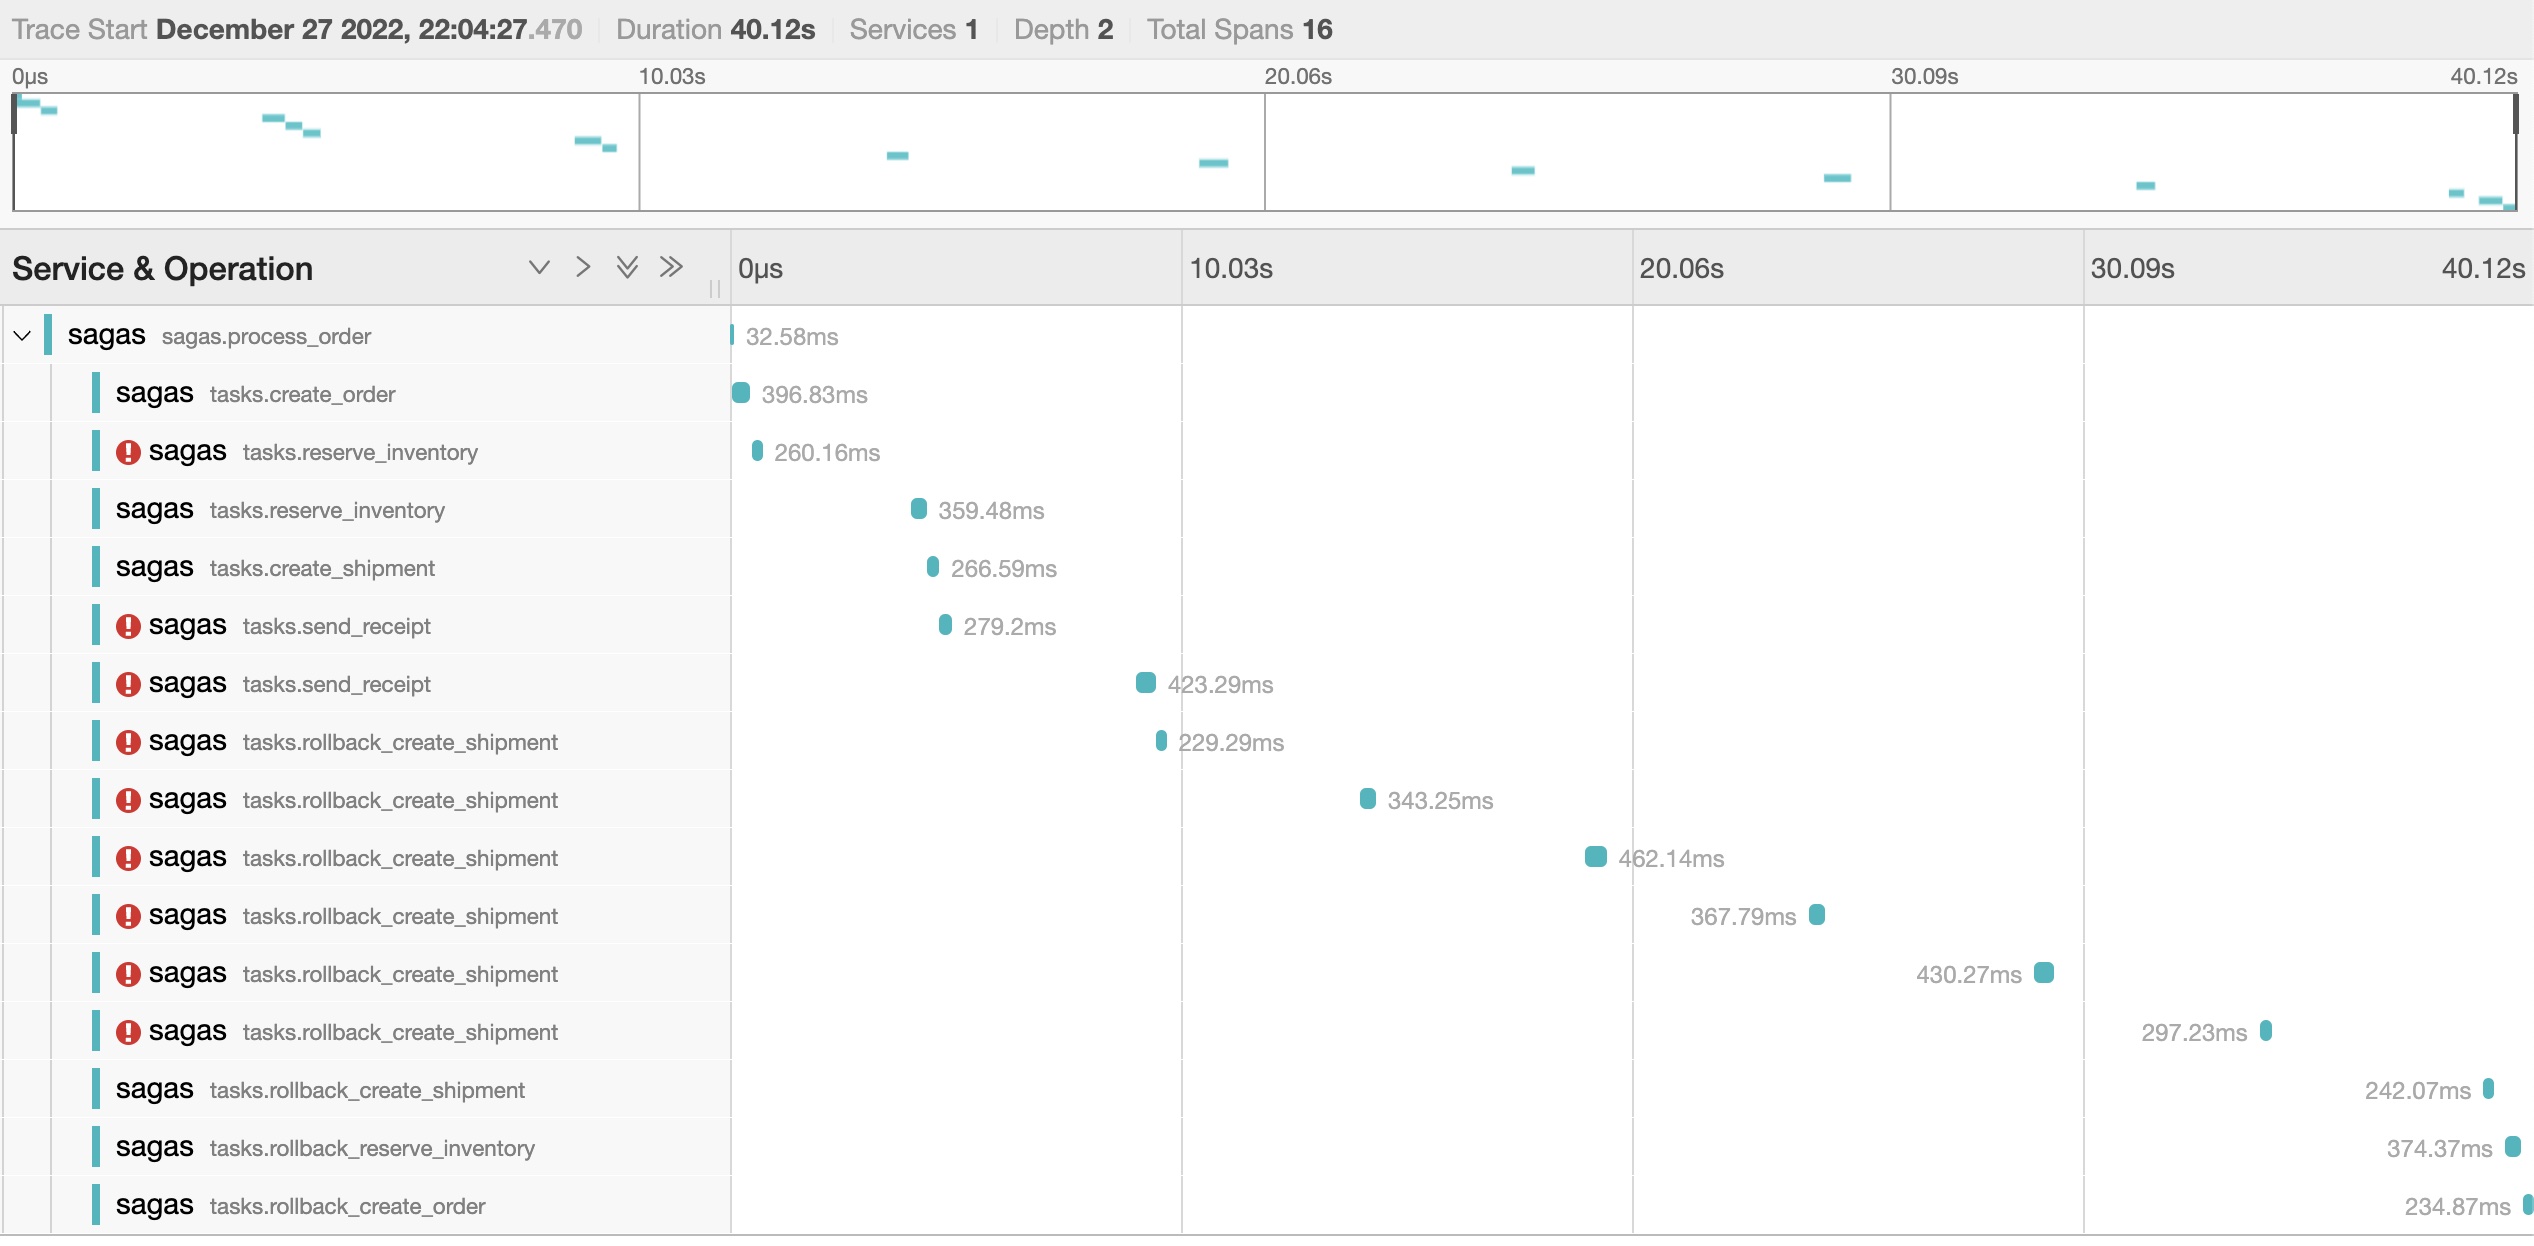Click error icon on 367.79ms rollback_create_shipment row
Screen dimensions: 2534x1246
pyautogui.click(x=128, y=916)
